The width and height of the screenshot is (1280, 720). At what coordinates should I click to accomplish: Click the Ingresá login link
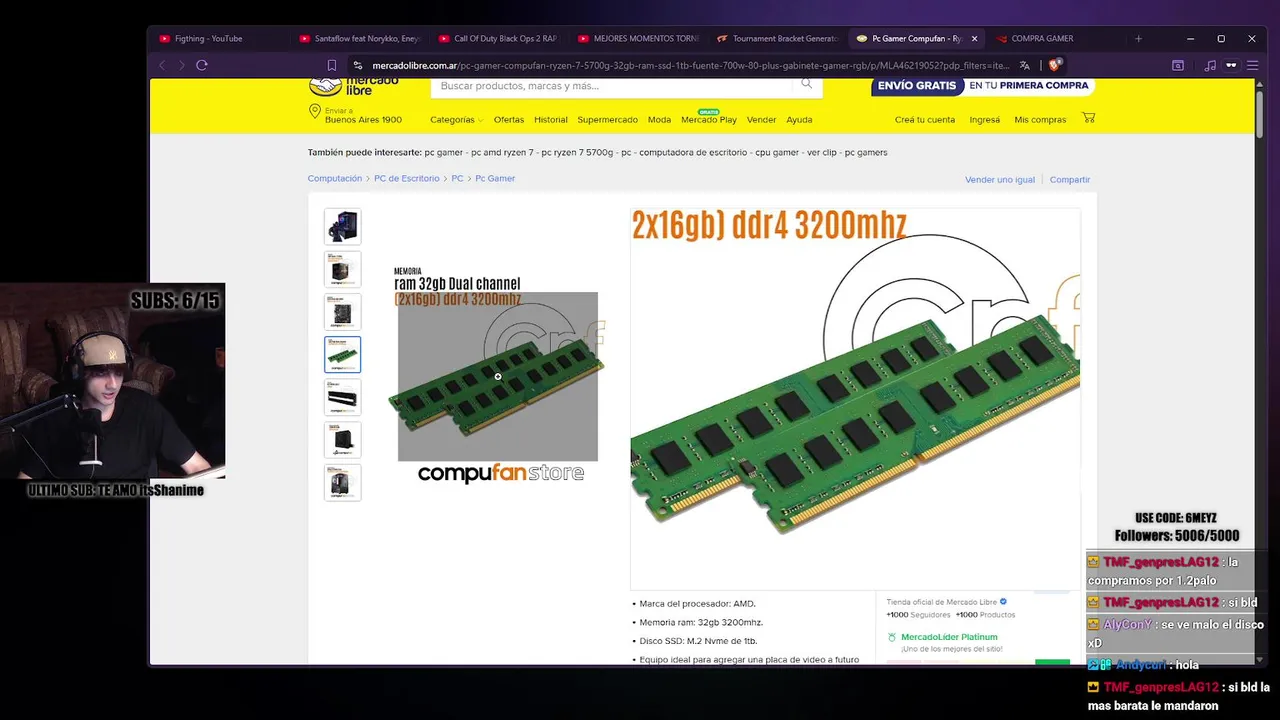[x=985, y=120]
